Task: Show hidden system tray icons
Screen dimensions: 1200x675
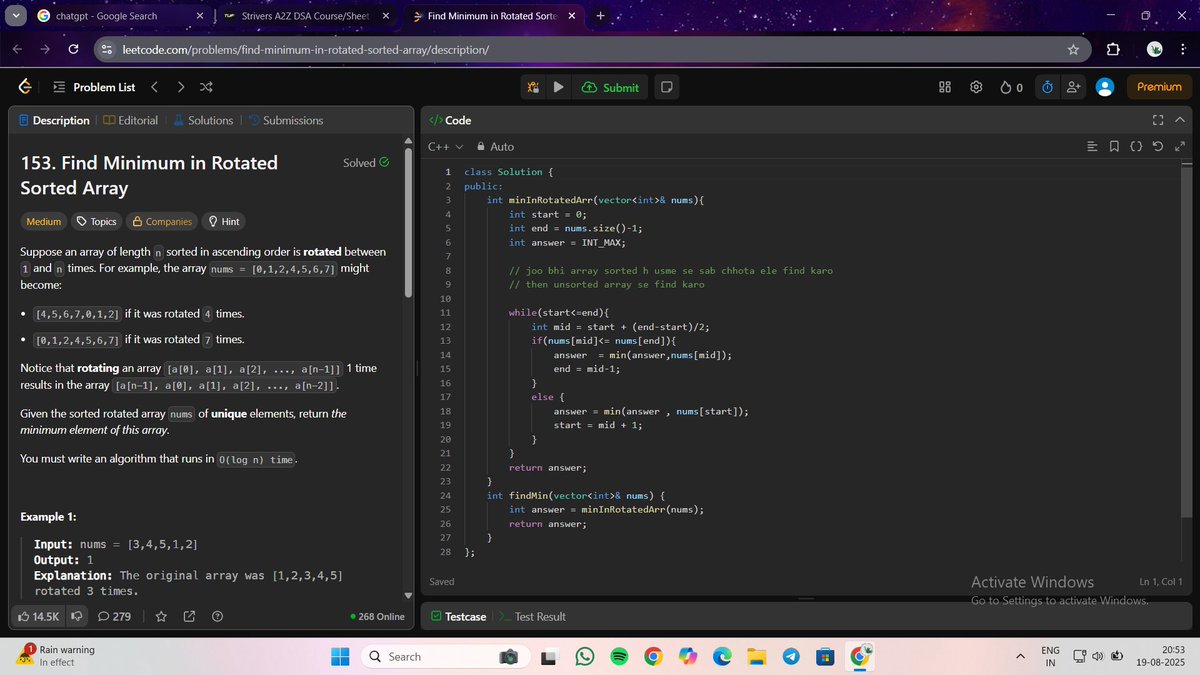Action: tap(1020, 656)
